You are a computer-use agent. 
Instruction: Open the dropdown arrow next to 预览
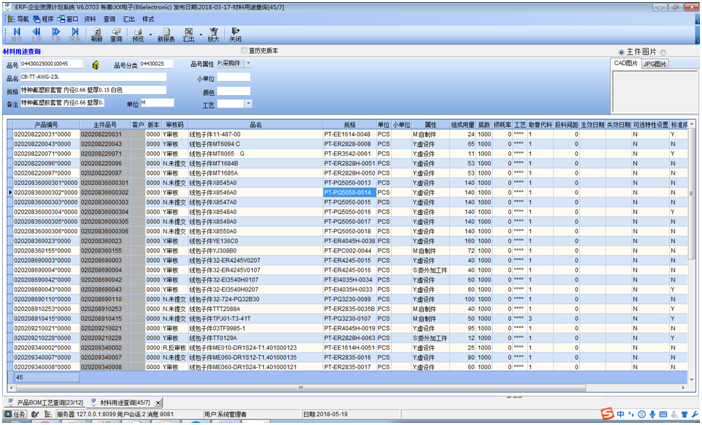coord(151,37)
